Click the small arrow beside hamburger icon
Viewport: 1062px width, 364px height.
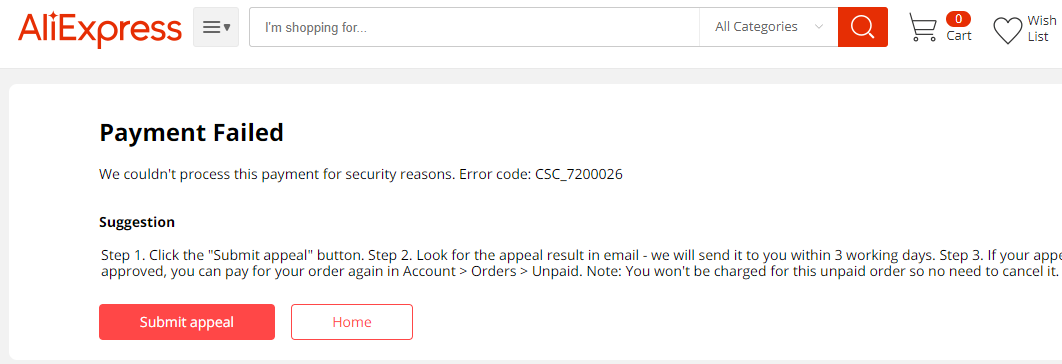pyautogui.click(x=227, y=27)
